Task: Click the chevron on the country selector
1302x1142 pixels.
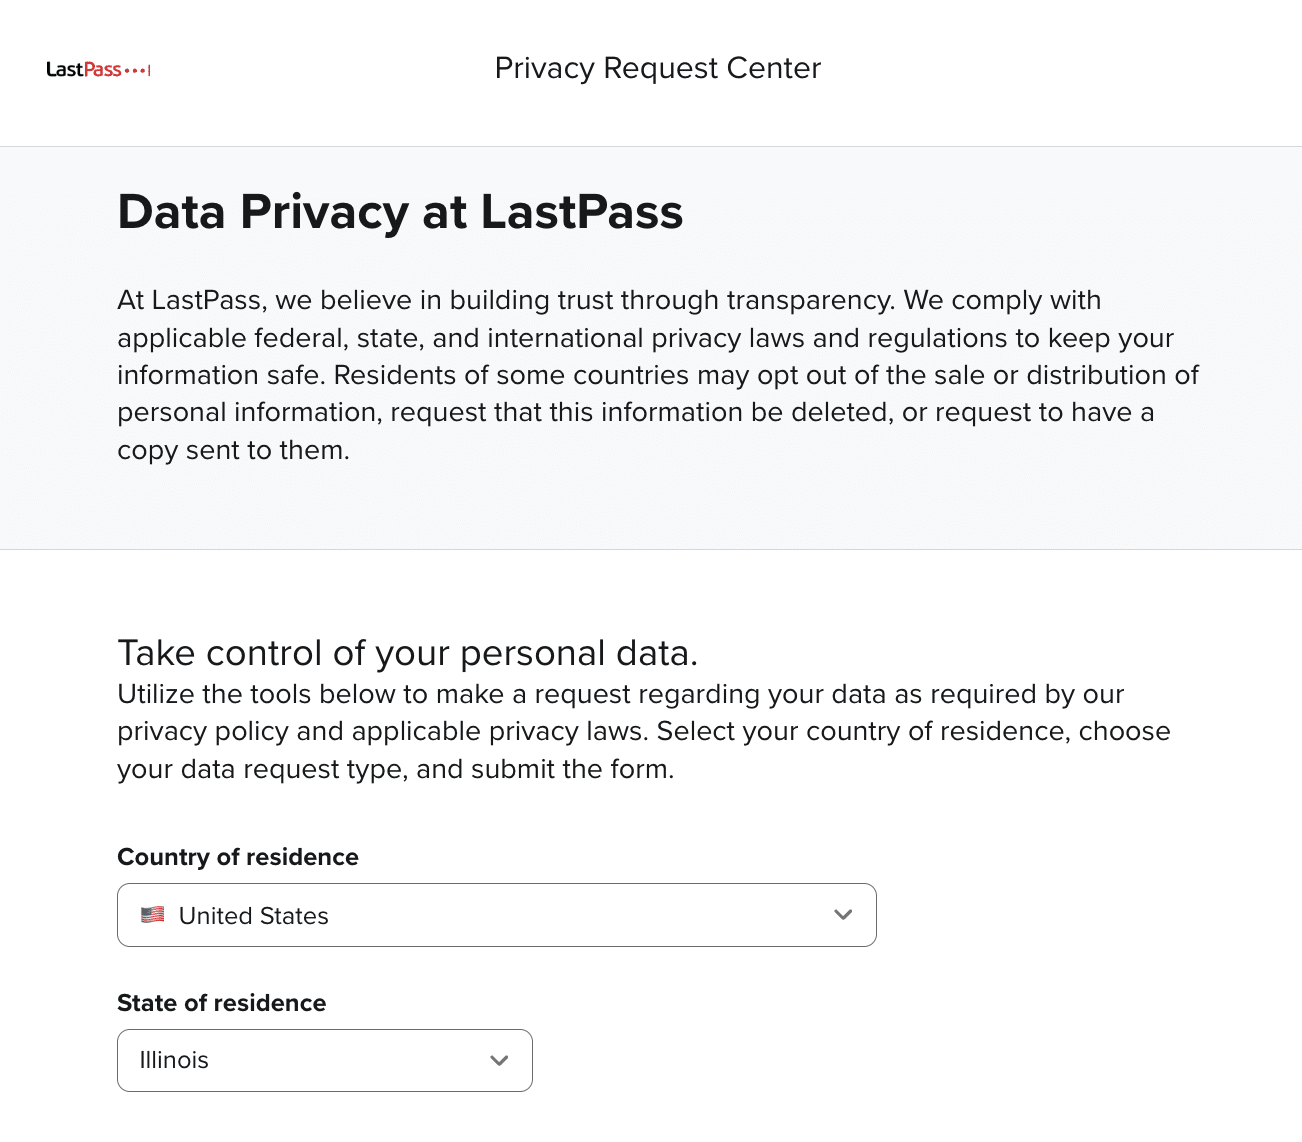Action: 843,914
